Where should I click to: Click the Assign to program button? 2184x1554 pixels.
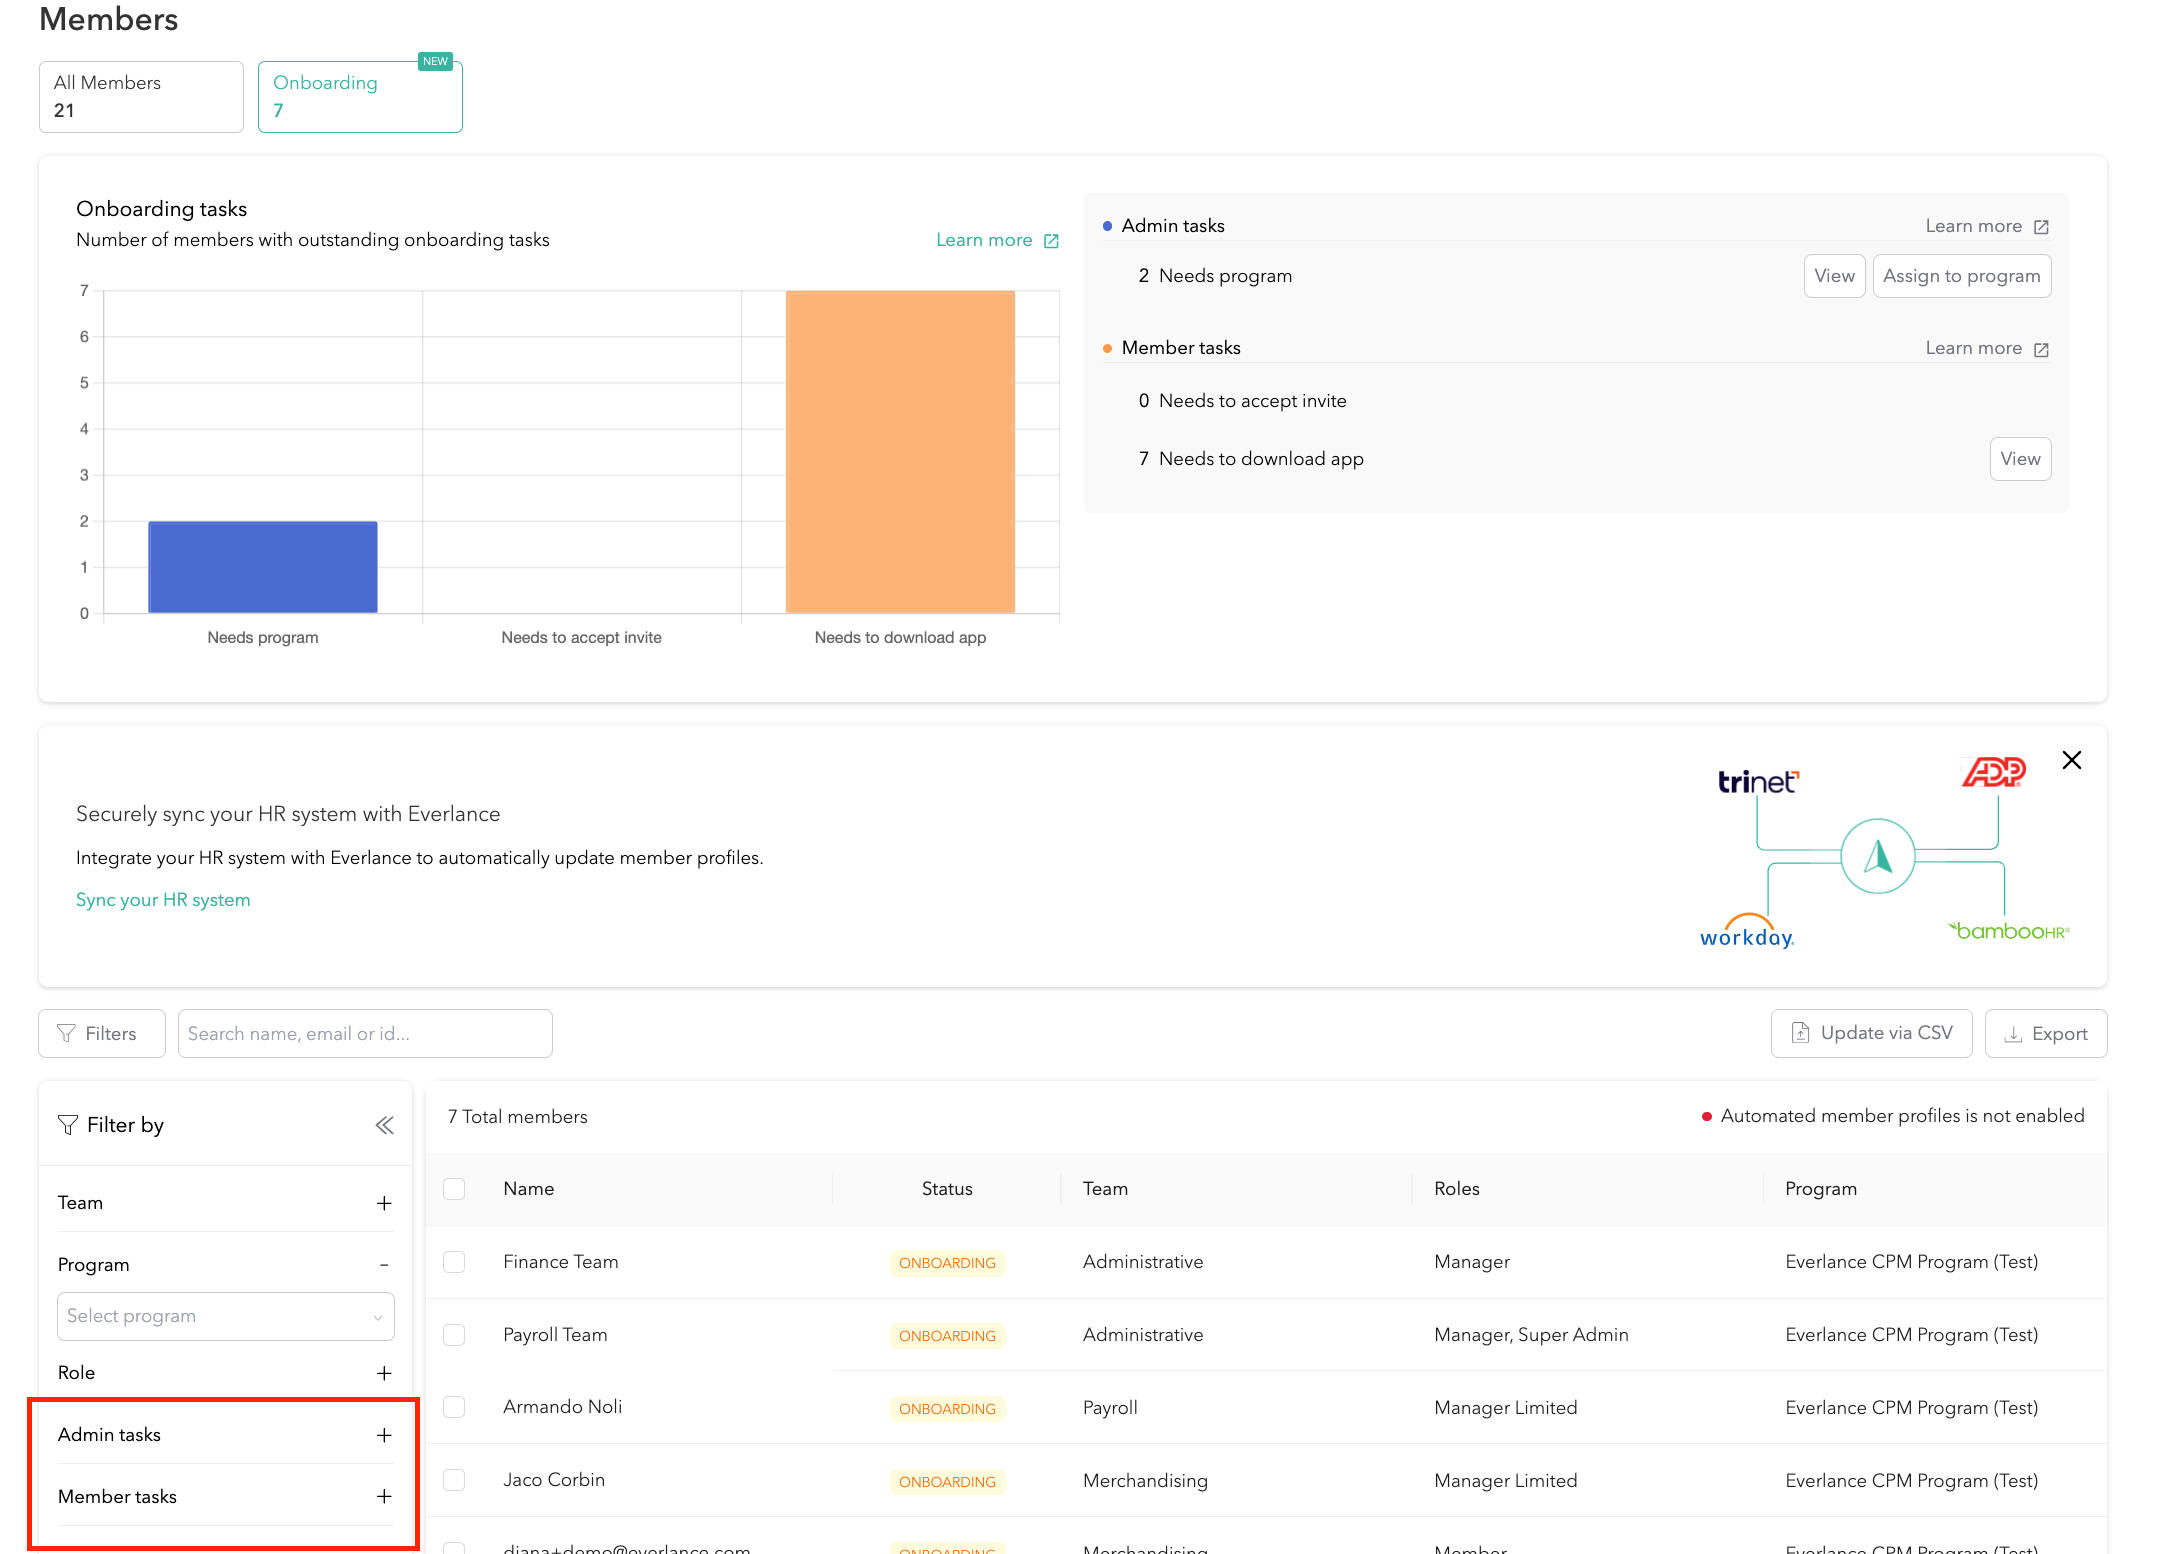click(1960, 276)
